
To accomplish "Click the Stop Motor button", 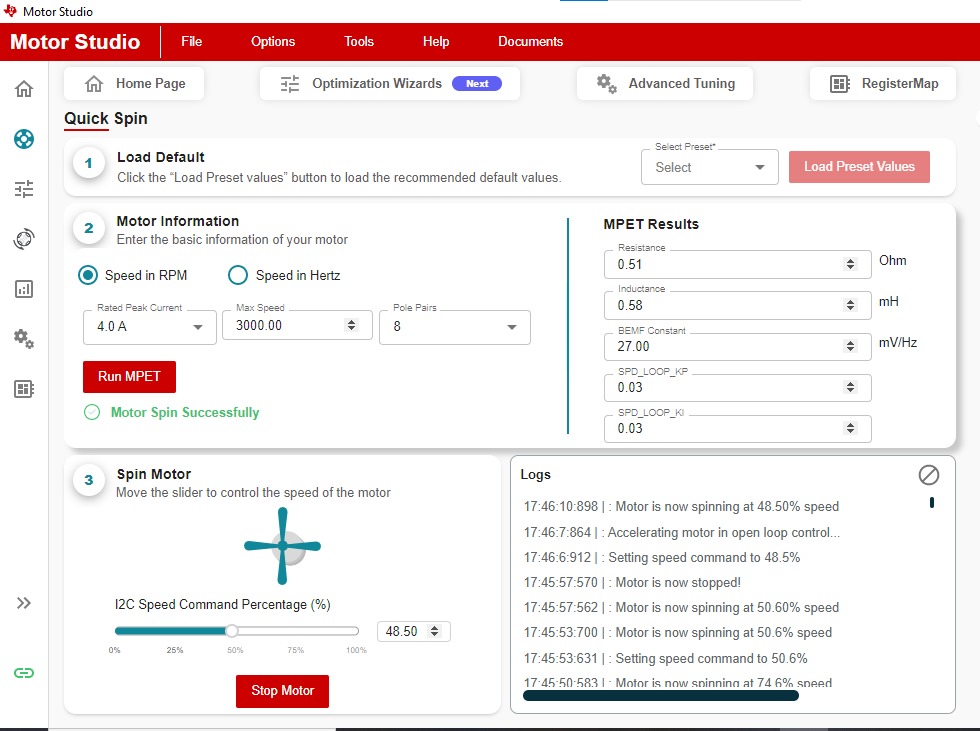I will (x=282, y=691).
